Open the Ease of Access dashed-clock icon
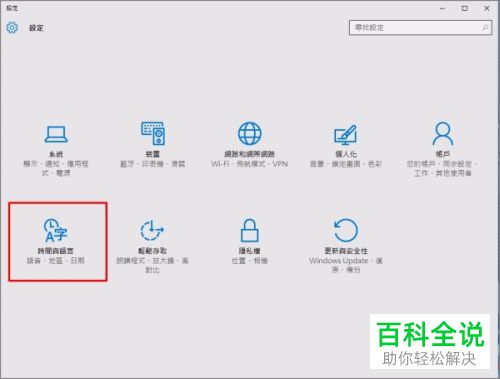 152,230
